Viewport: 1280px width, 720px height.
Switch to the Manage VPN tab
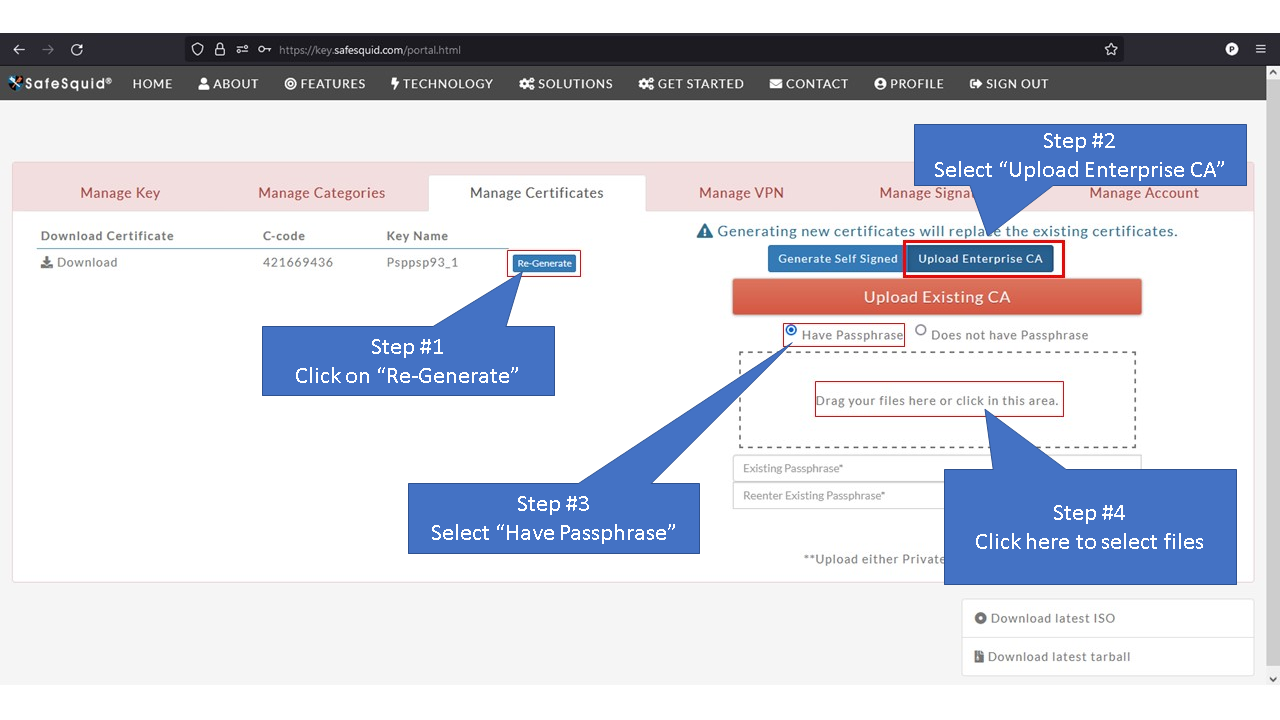(741, 192)
